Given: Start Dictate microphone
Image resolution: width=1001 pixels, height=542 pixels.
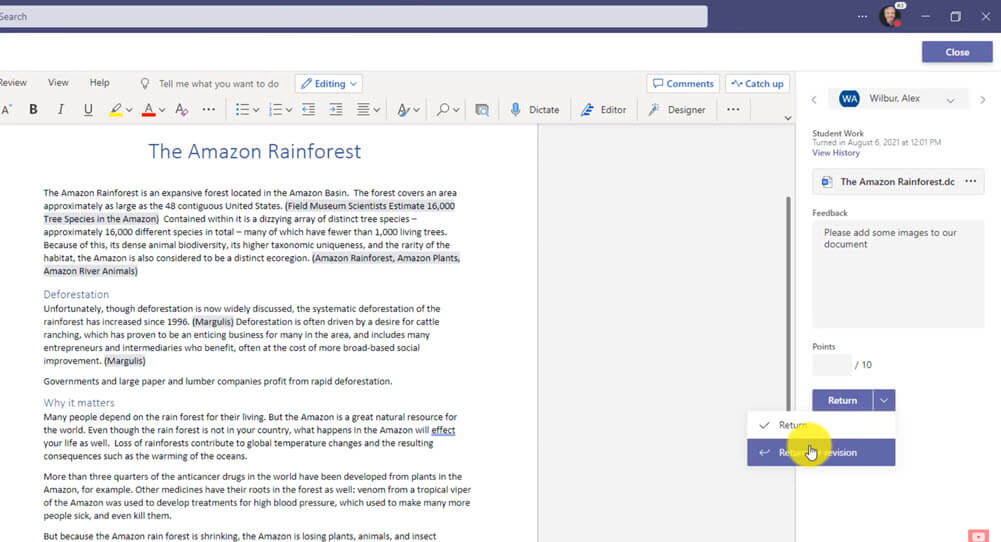Looking at the screenshot, I should pos(534,110).
